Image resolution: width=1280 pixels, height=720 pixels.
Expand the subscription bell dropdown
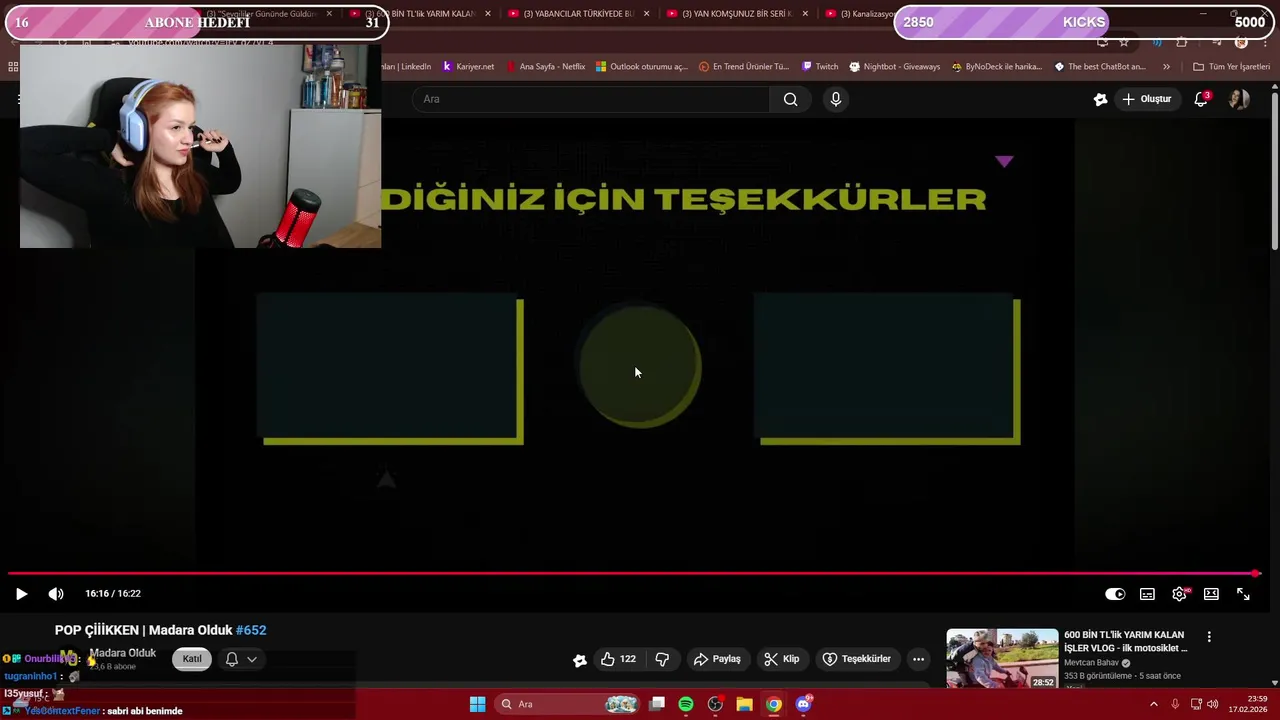click(241, 659)
